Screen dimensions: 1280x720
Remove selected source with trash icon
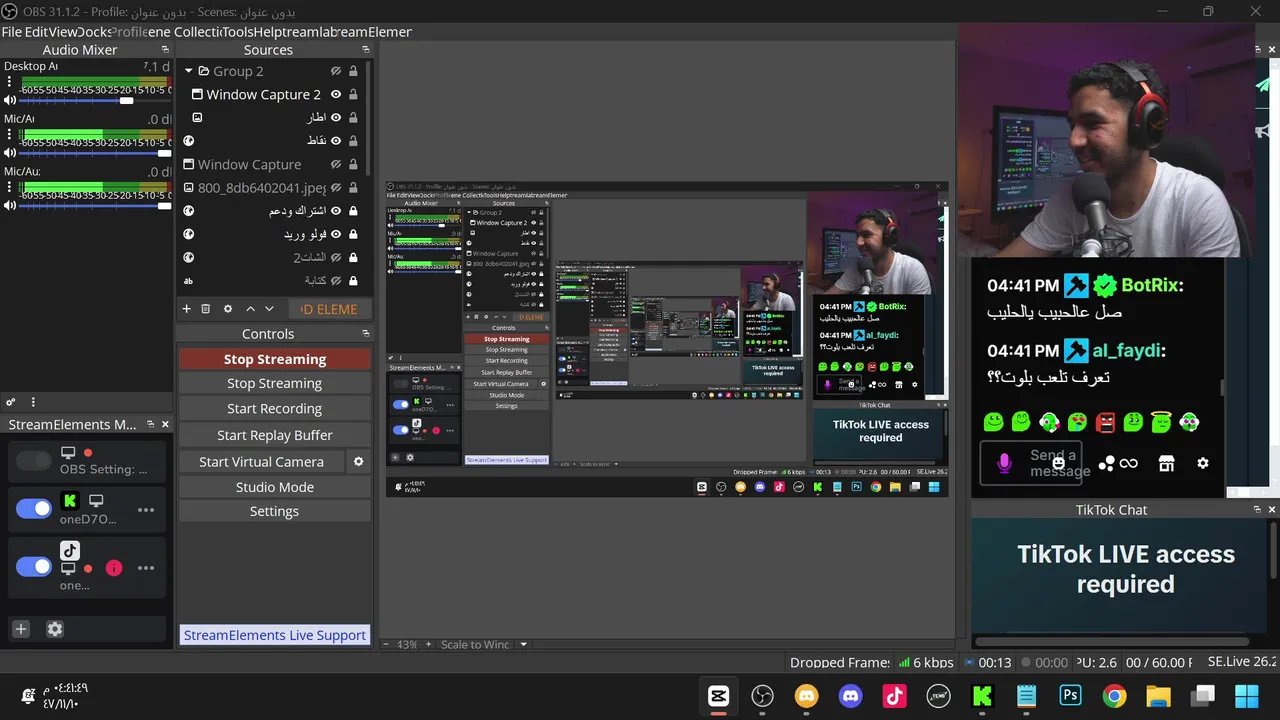pyautogui.click(x=206, y=309)
